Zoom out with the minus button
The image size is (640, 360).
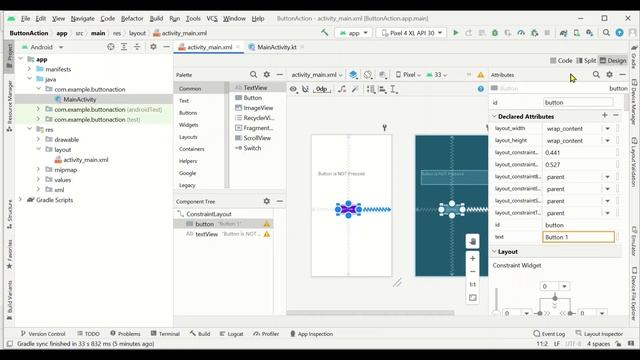[473, 271]
